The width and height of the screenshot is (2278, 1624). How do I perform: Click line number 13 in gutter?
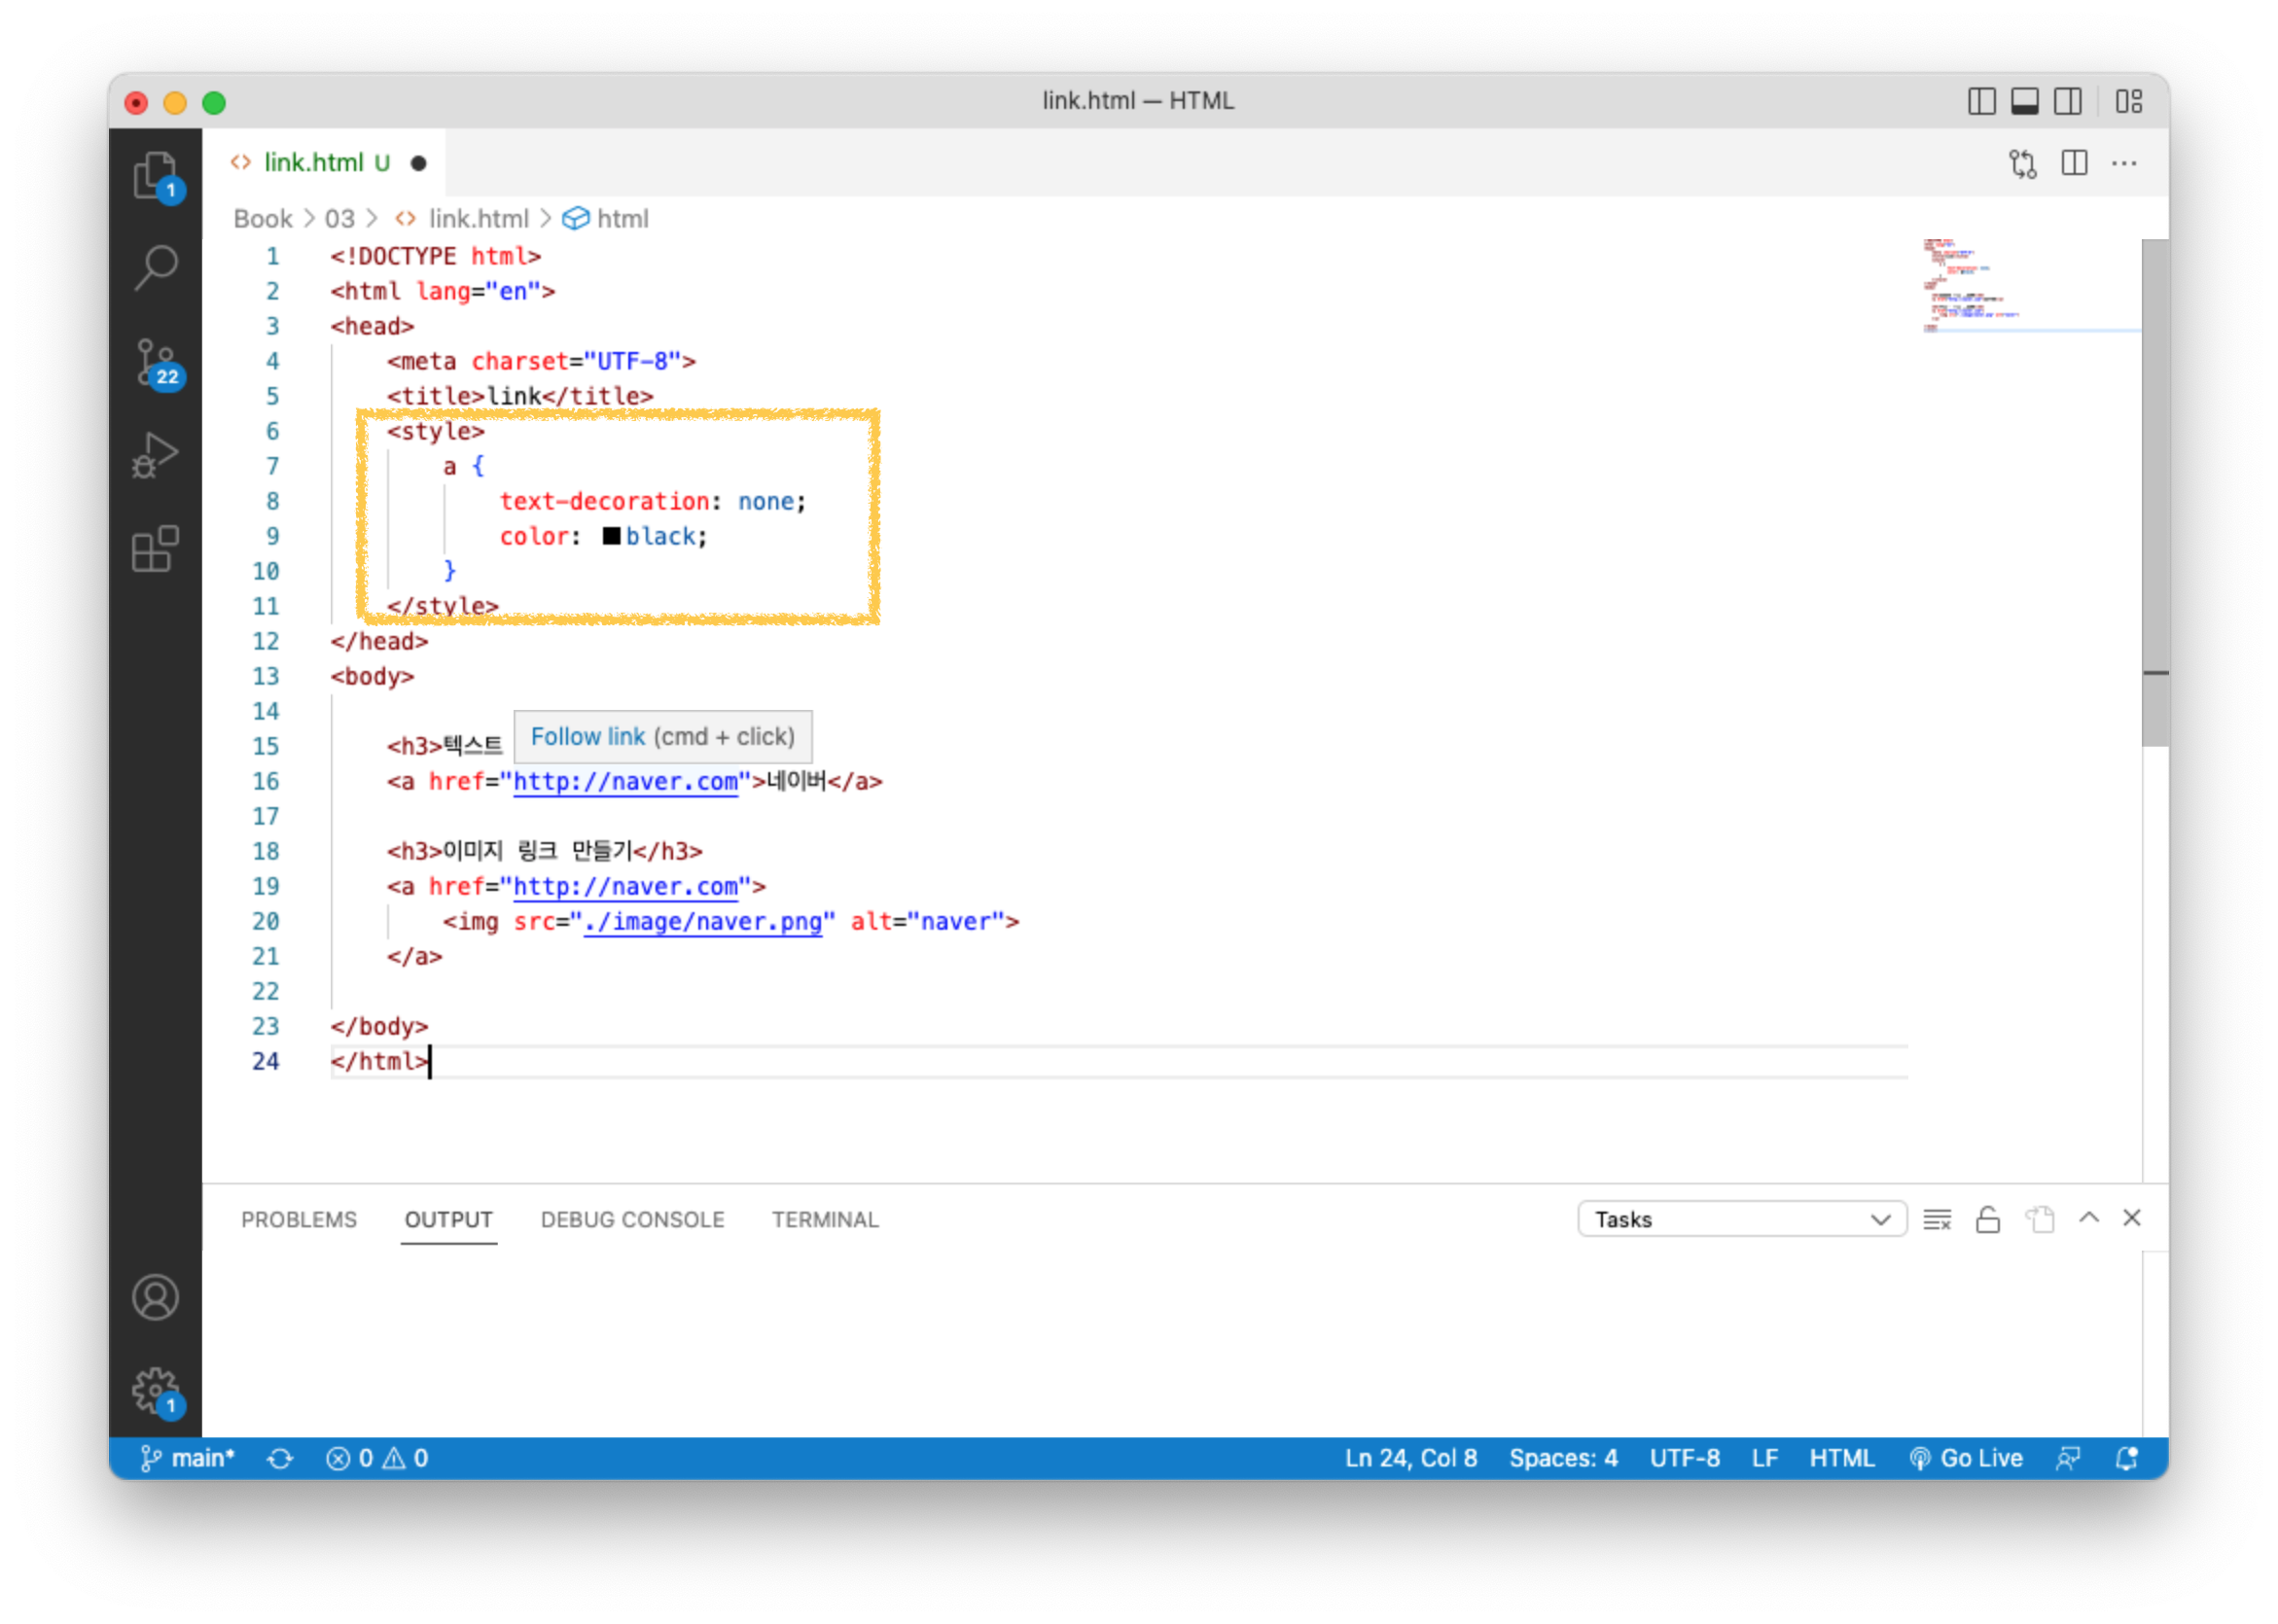tap(265, 677)
